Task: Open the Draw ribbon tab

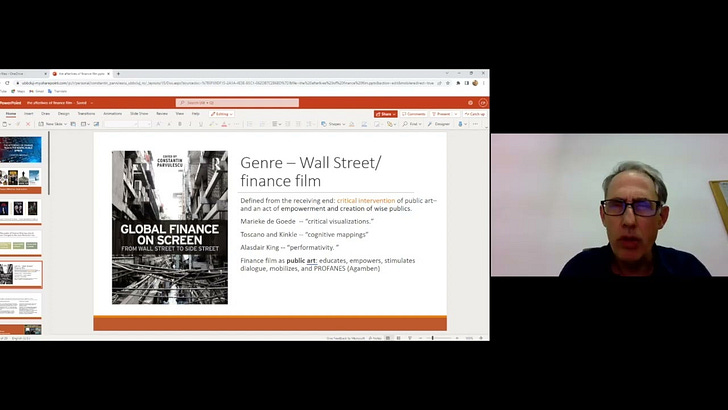Action: click(46, 114)
